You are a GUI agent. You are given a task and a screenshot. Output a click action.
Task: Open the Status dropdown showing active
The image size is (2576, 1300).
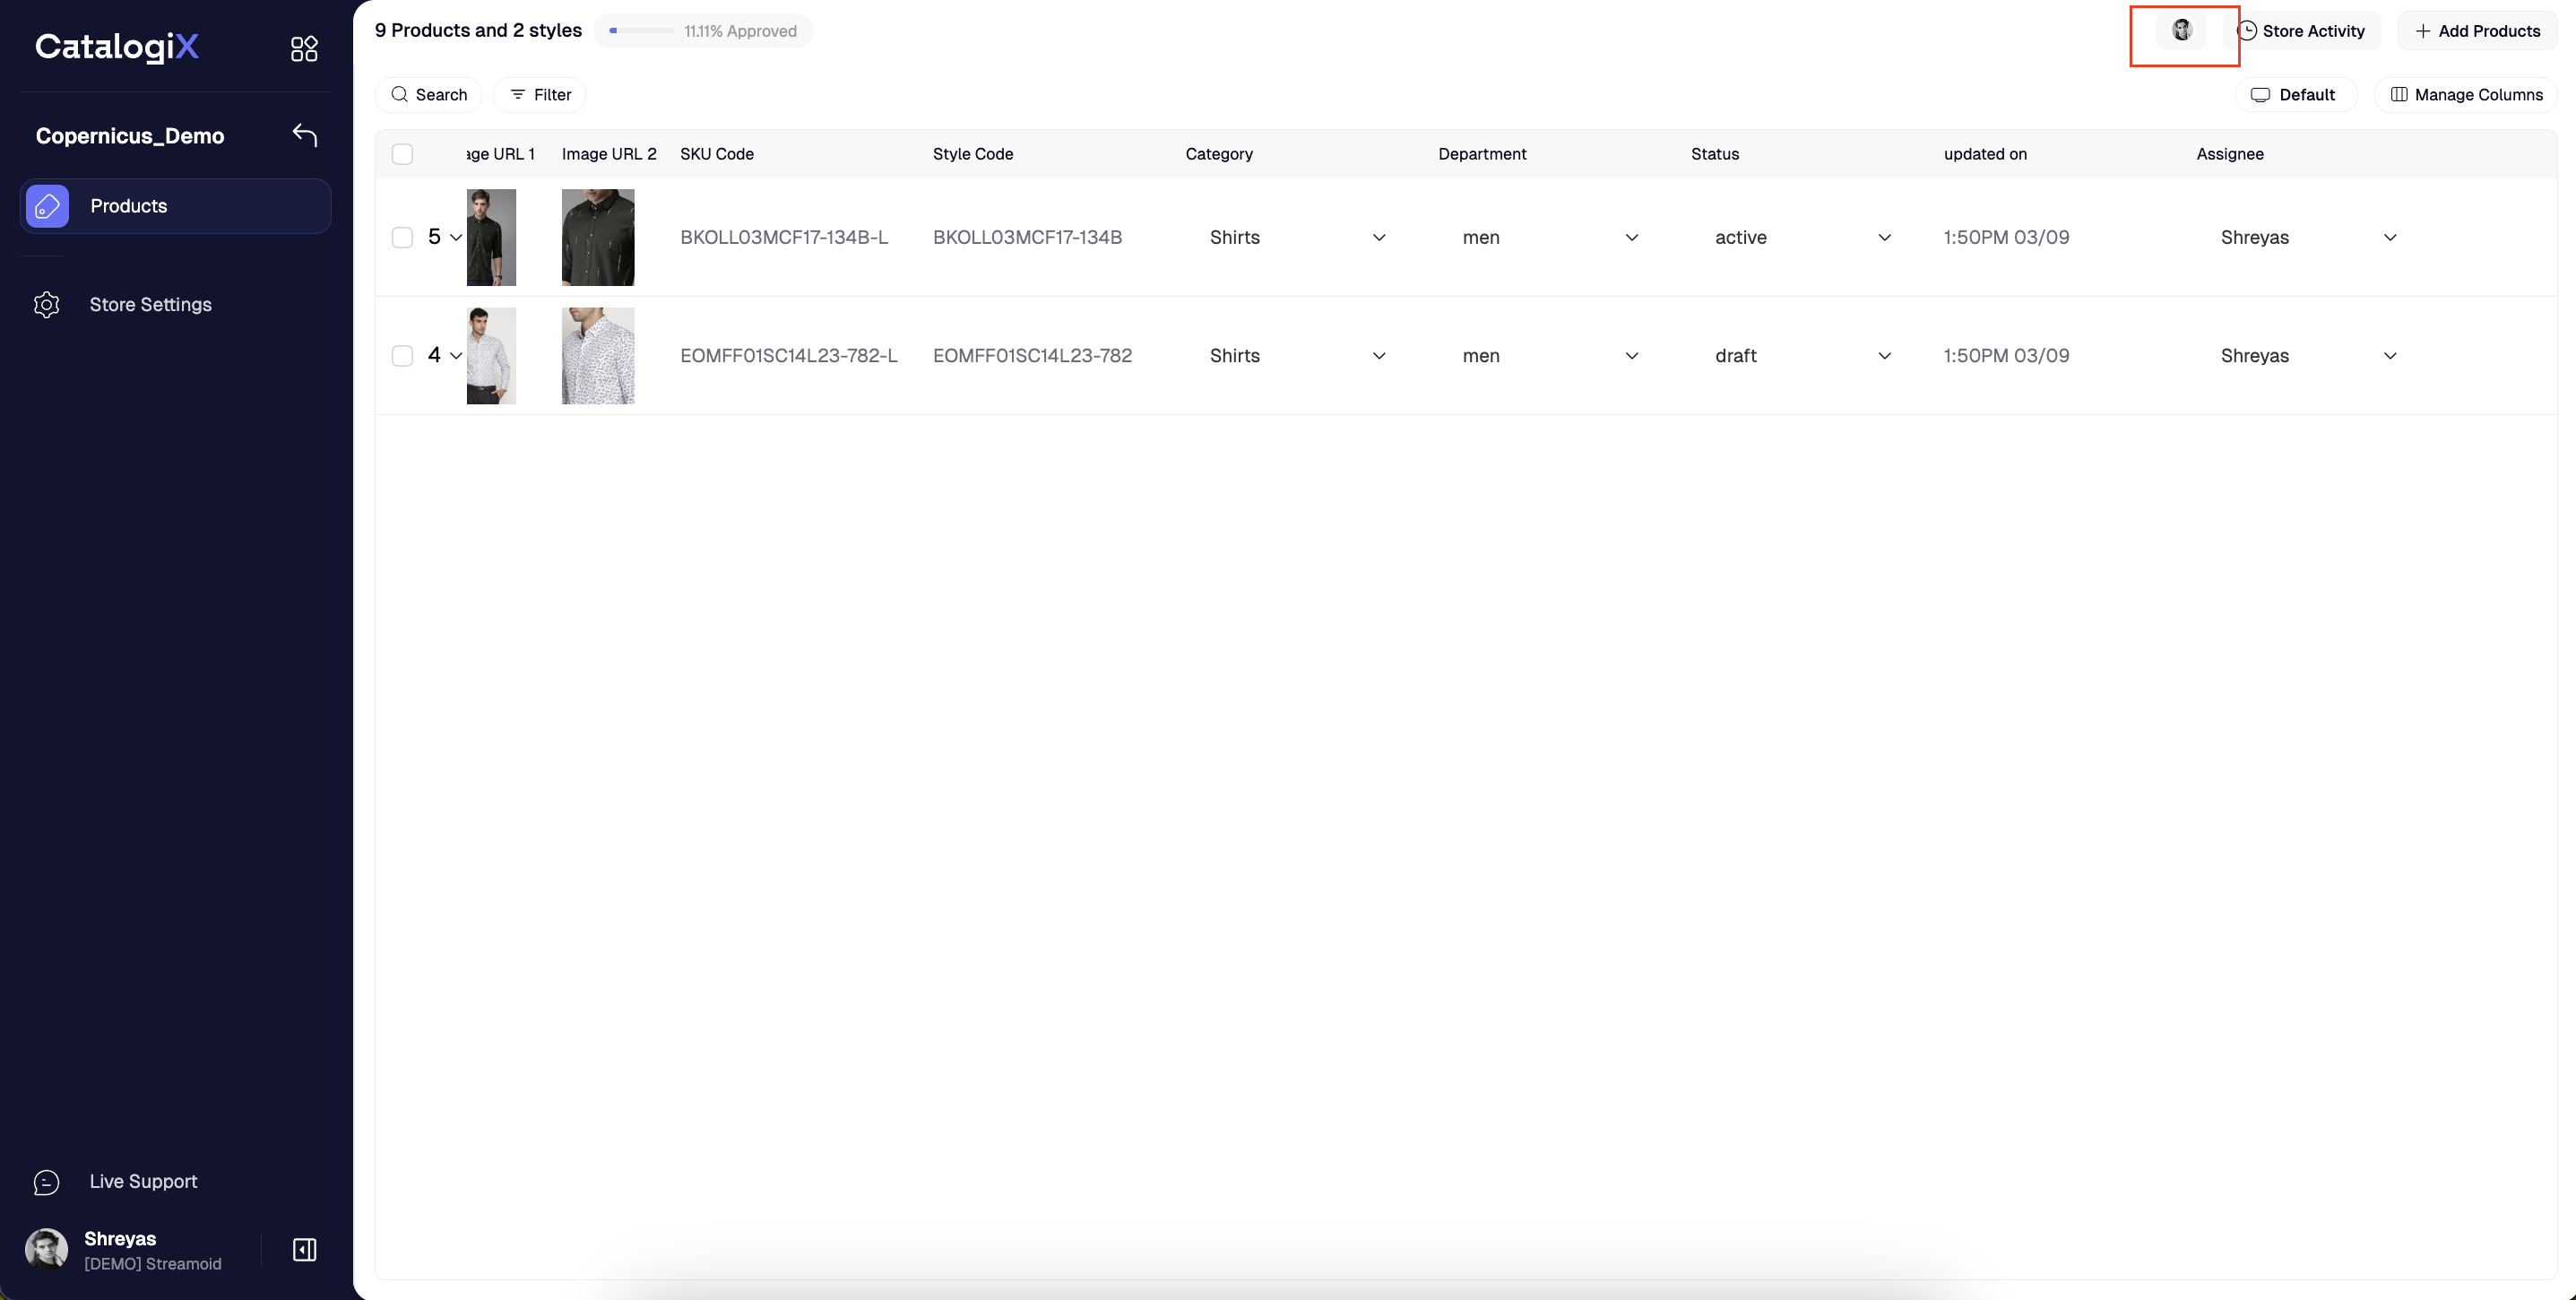click(x=1884, y=237)
